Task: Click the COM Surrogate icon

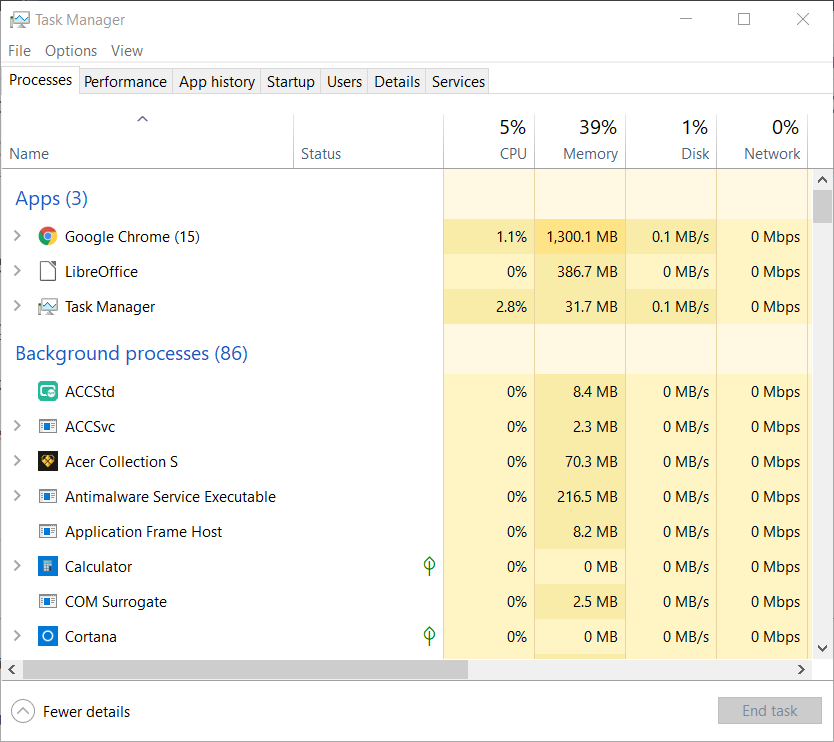Action: point(48,602)
